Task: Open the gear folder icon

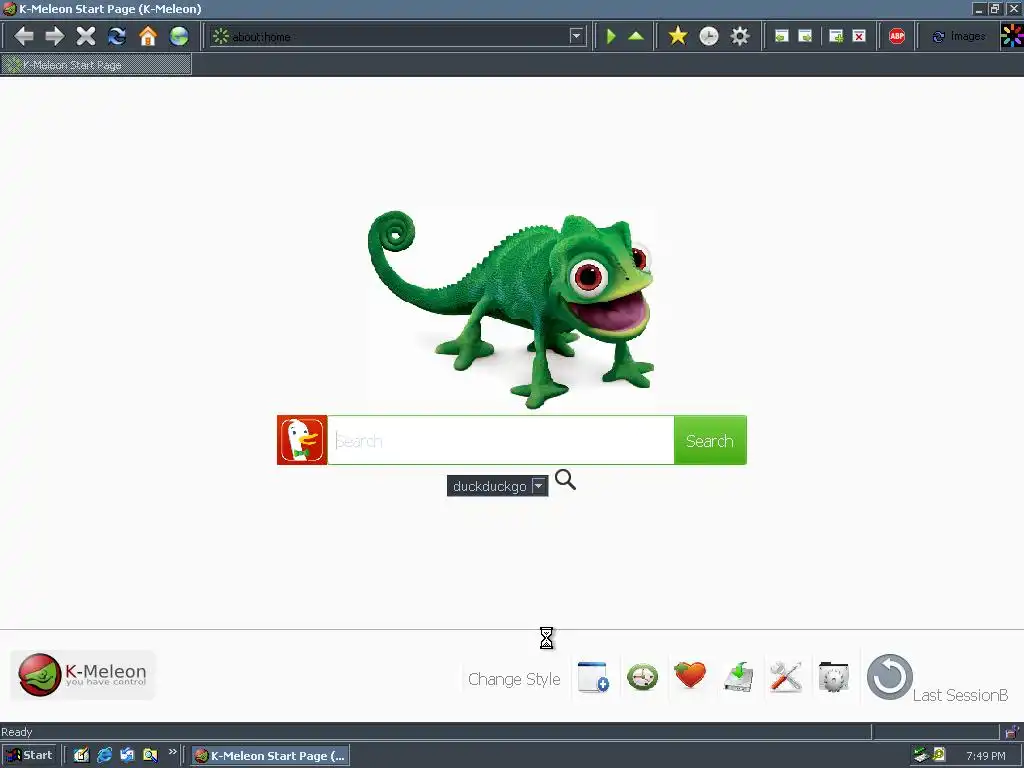Action: tap(833, 677)
